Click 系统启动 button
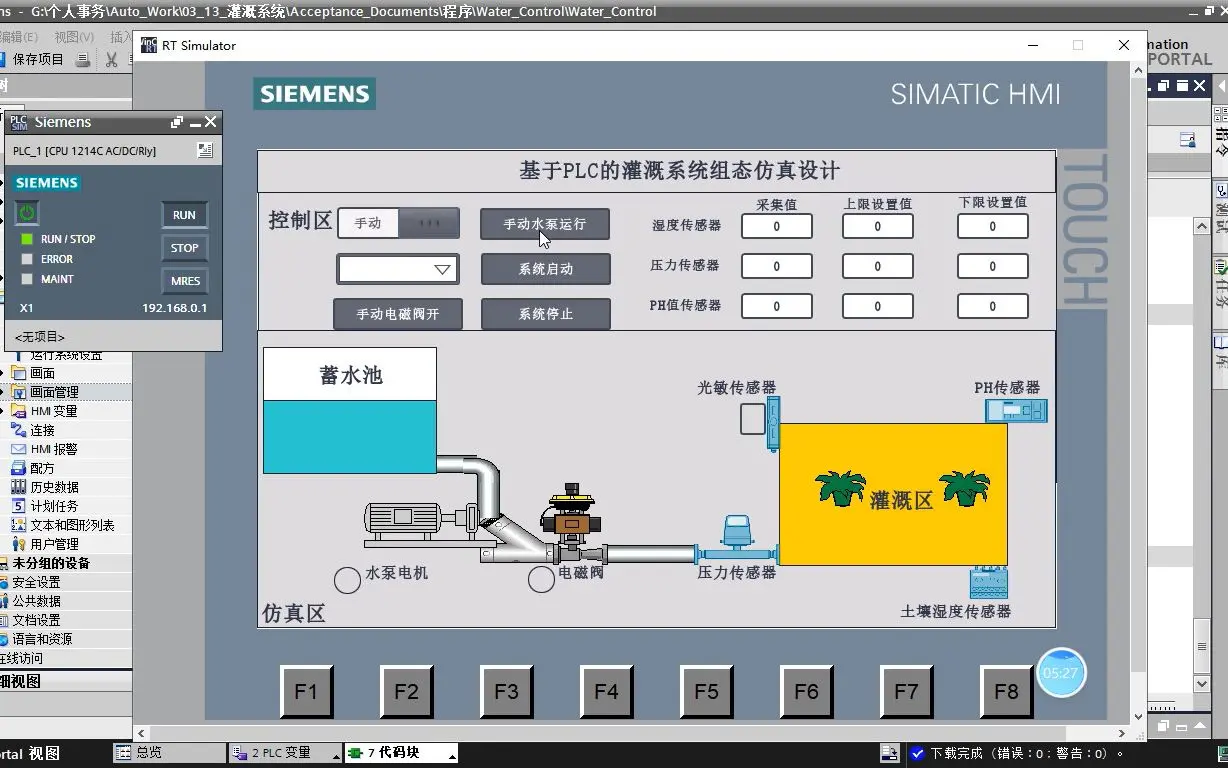Screen dimensions: 1228x768 coord(545,269)
